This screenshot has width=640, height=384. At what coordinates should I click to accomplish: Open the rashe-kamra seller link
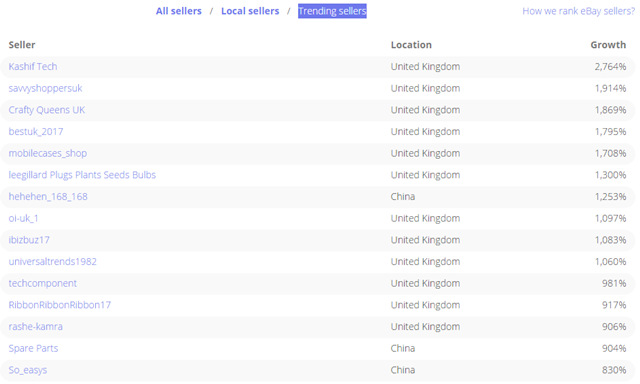coord(36,326)
